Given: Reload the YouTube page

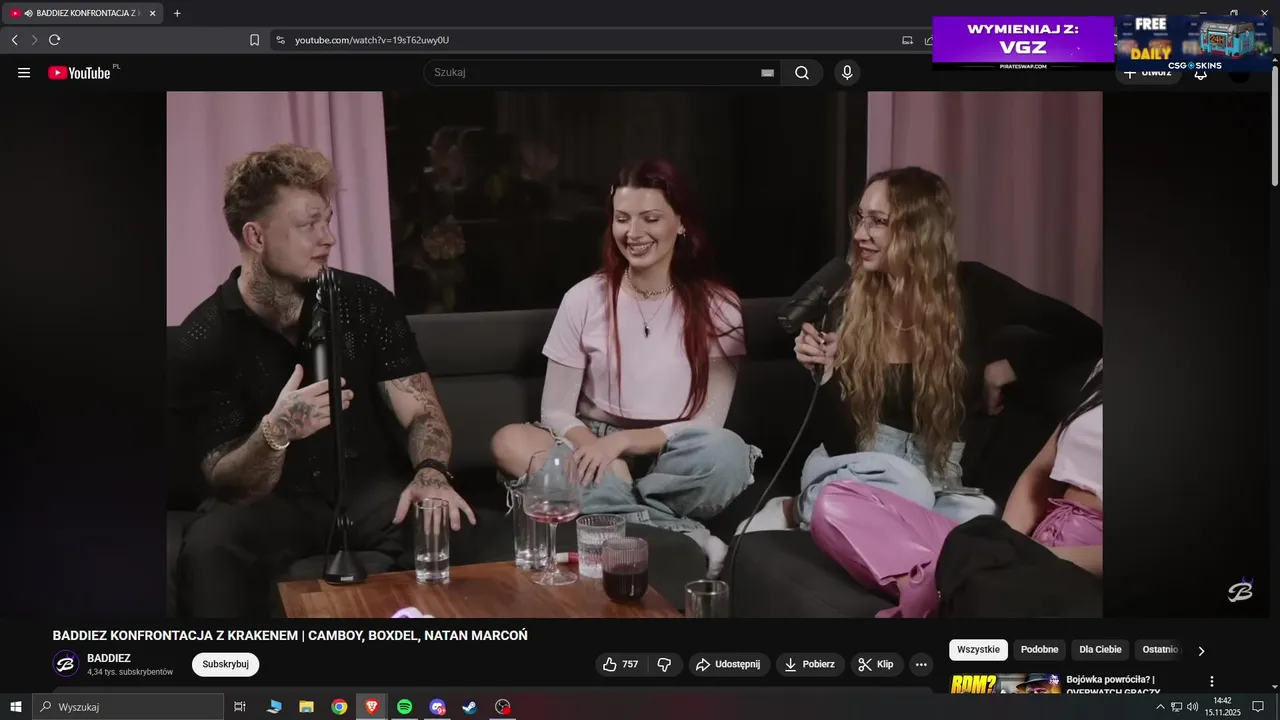Looking at the screenshot, I should 54,40.
